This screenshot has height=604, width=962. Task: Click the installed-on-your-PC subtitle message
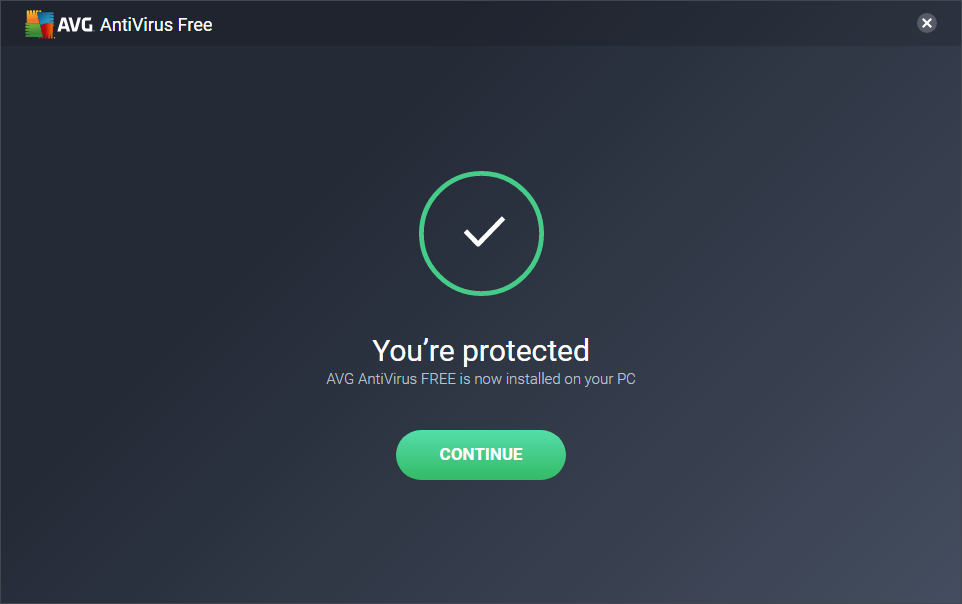(x=481, y=379)
